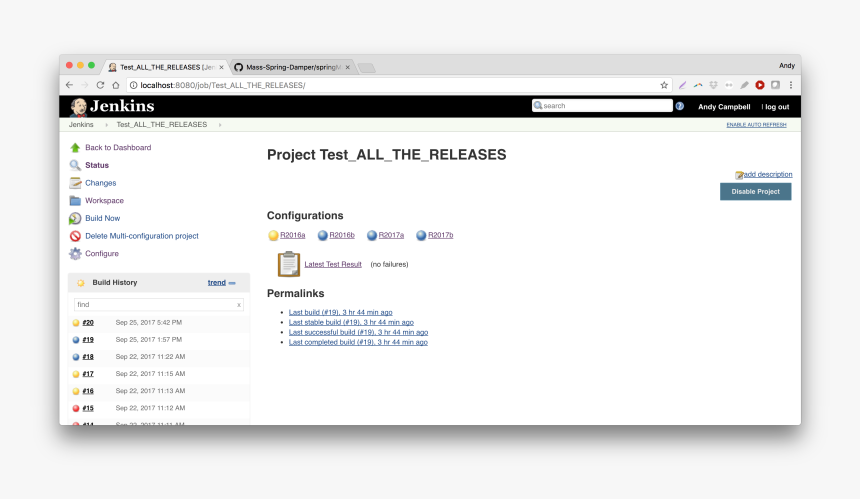Click the build history find field
This screenshot has width=860, height=499.
click(159, 305)
